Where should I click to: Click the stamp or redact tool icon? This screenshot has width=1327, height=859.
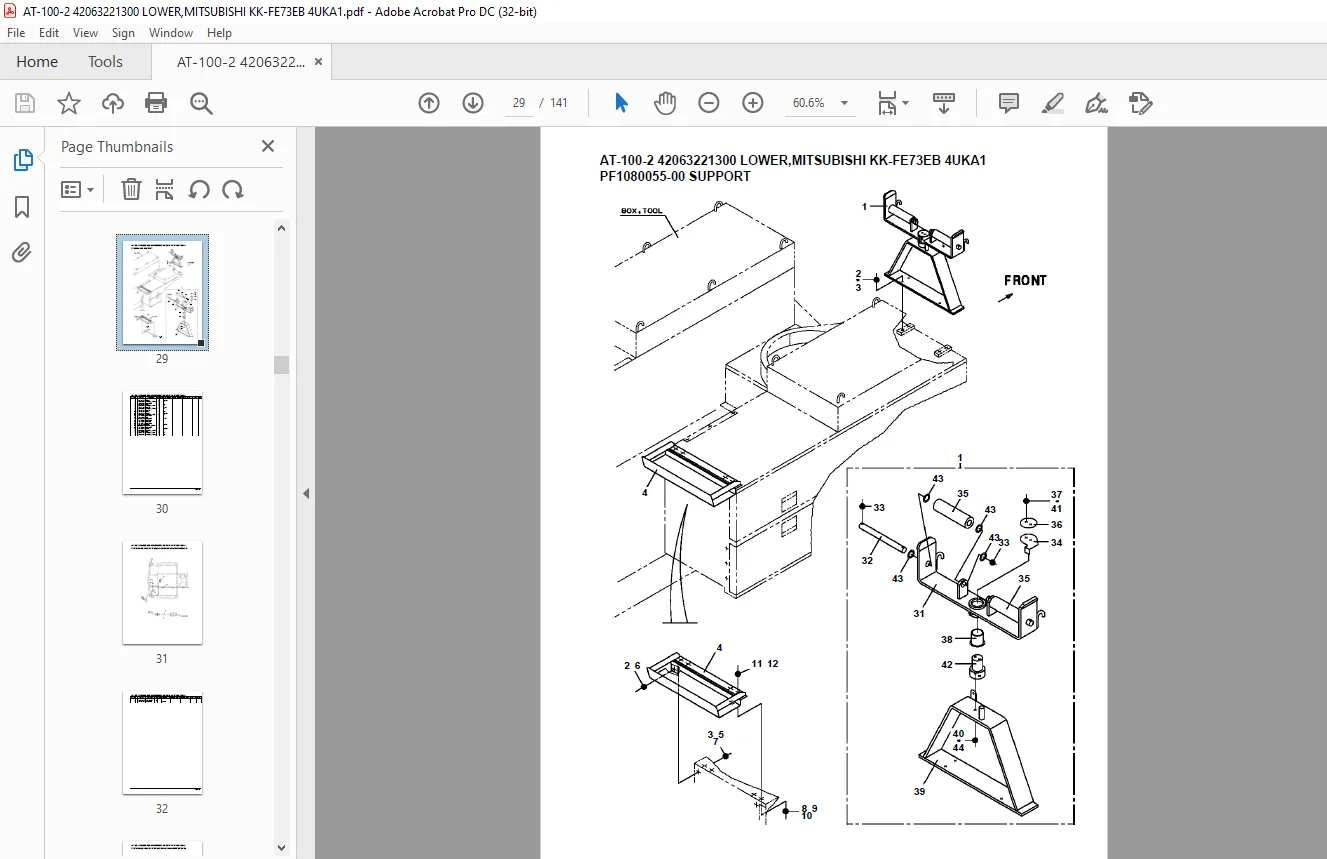tap(1141, 103)
